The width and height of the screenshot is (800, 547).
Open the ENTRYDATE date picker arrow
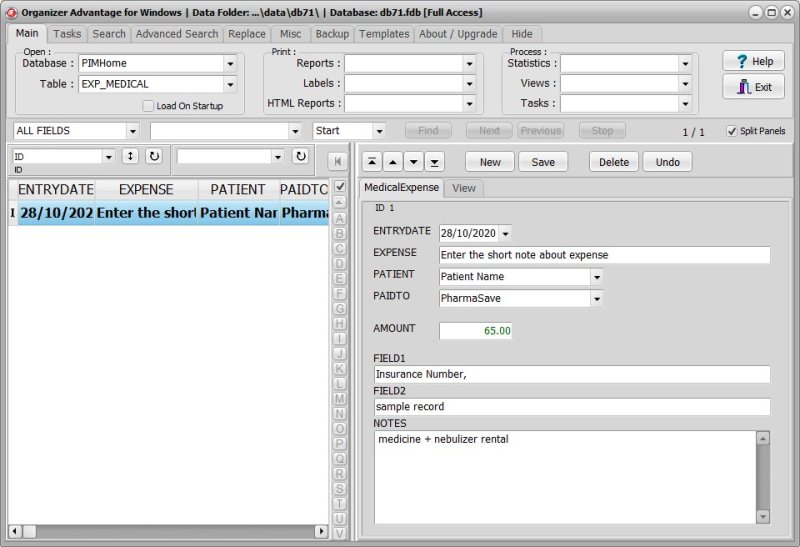[x=505, y=234]
